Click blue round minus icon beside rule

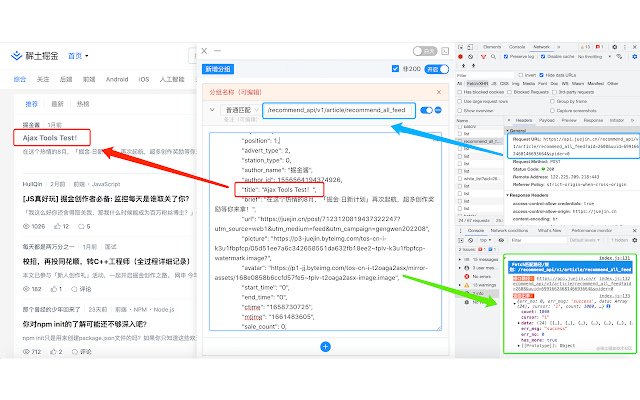point(438,110)
